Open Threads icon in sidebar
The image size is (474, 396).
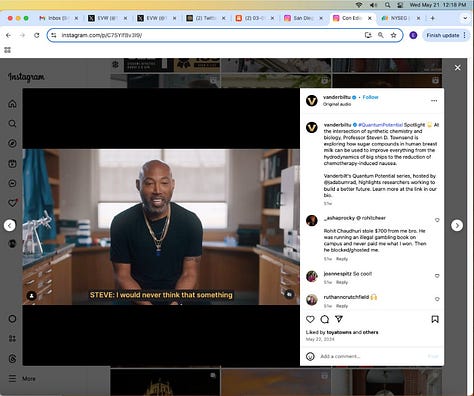pyautogui.click(x=12, y=358)
